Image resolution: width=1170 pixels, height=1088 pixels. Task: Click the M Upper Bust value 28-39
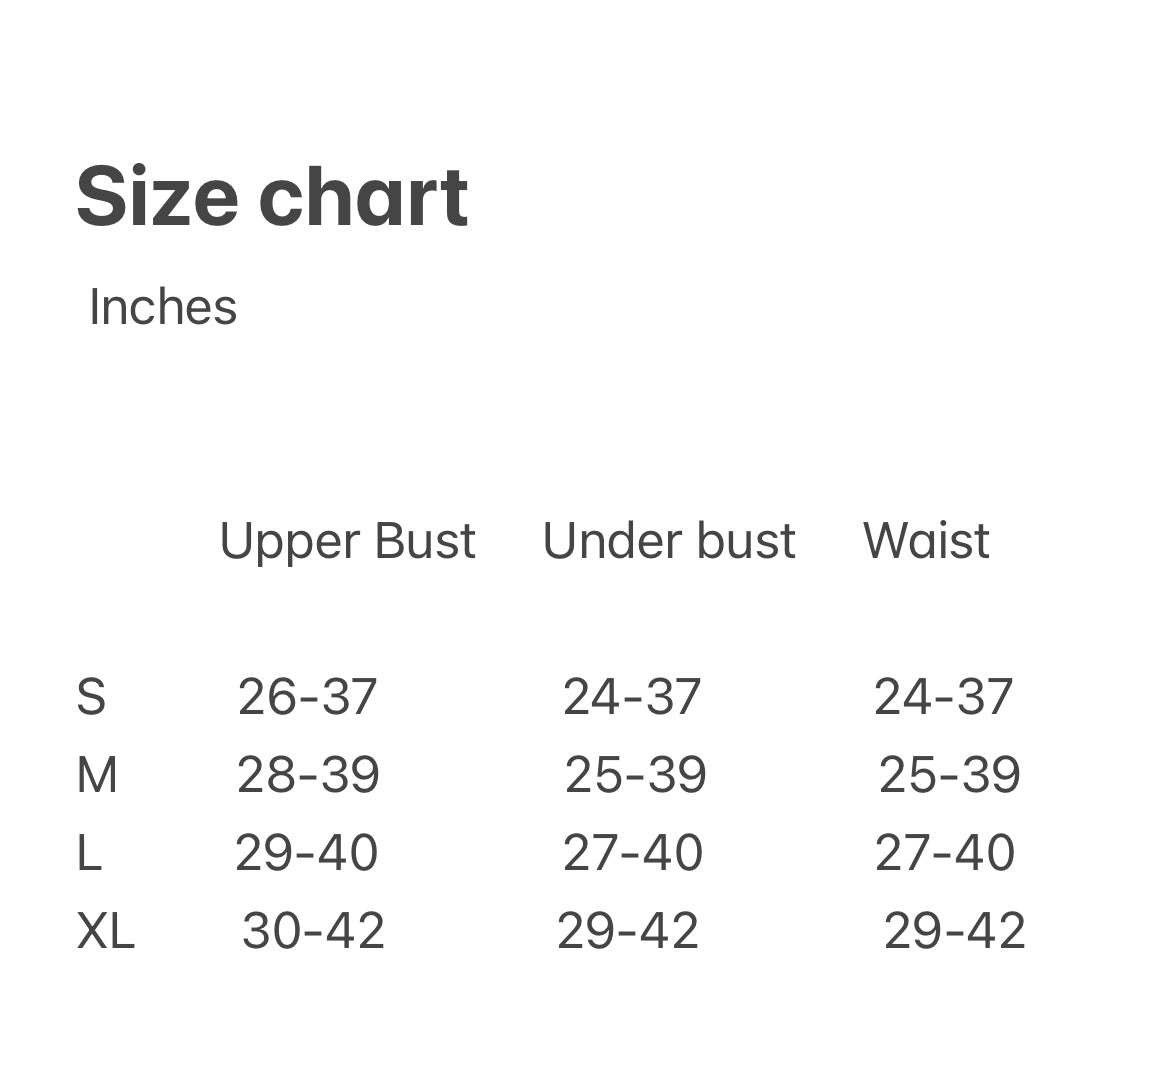coord(308,775)
